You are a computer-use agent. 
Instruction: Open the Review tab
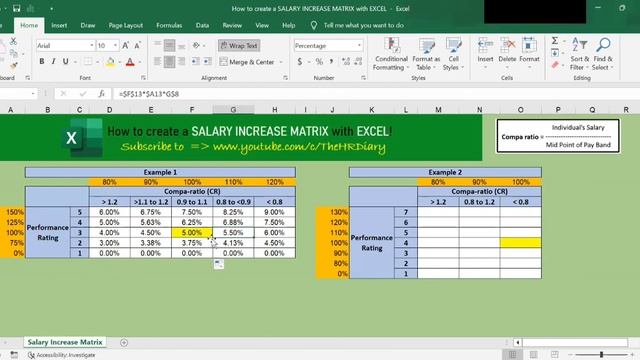[x=232, y=25]
